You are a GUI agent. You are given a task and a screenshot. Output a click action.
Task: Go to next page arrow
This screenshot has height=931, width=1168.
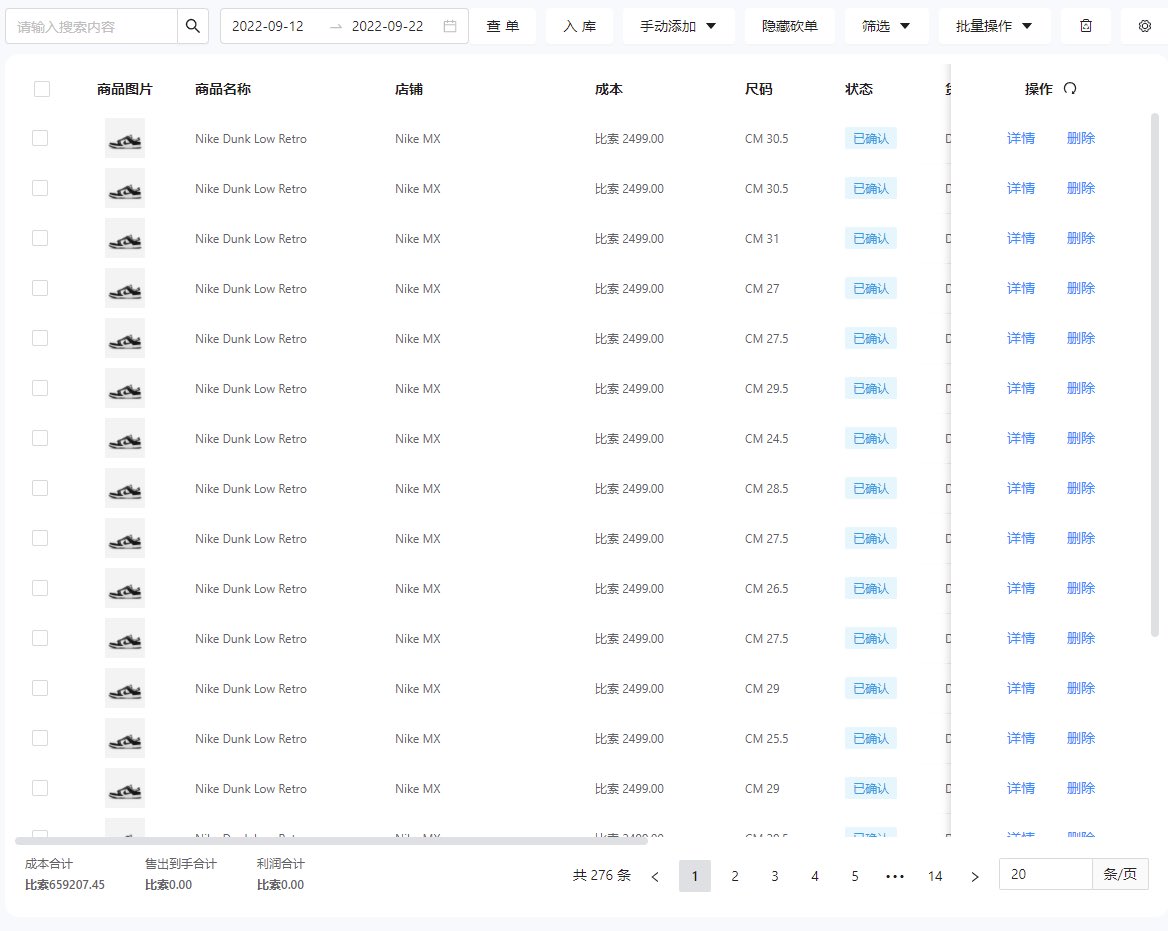[975, 877]
